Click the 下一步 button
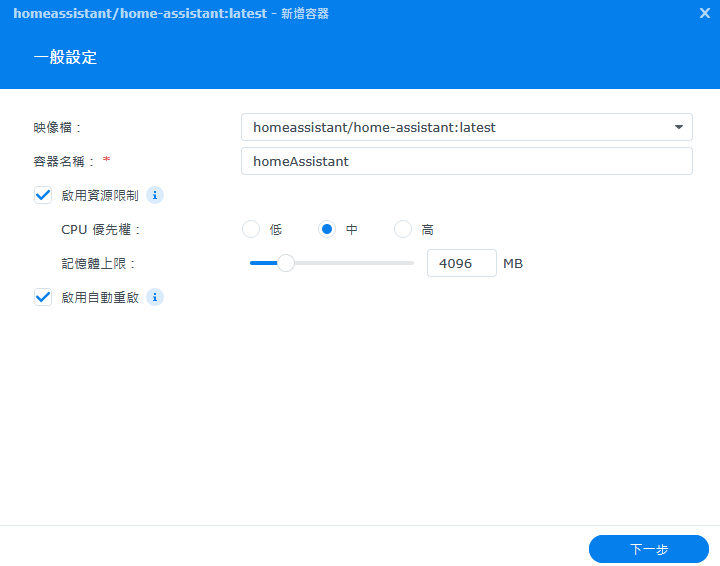Image resolution: width=720 pixels, height=566 pixels. tap(648, 549)
